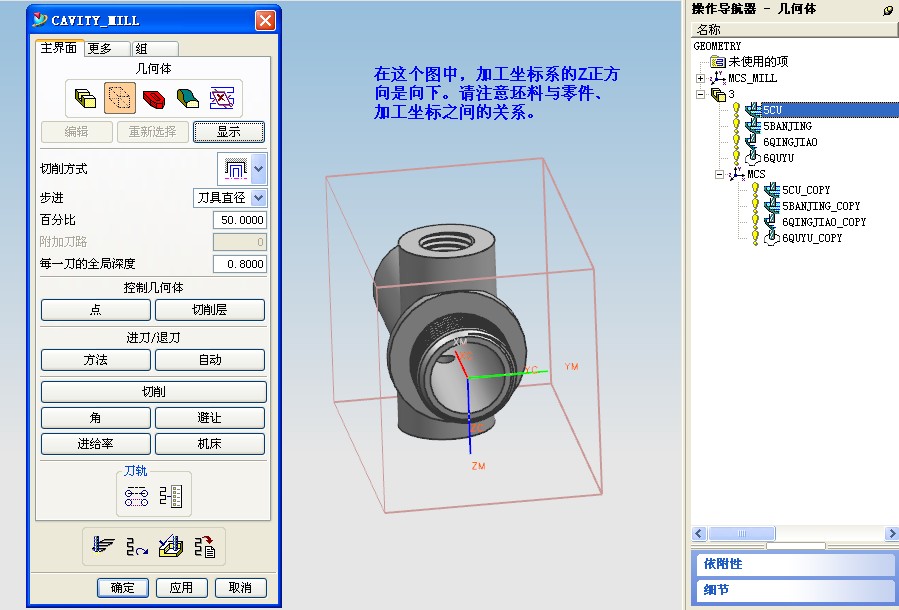Image resolution: width=899 pixels, height=610 pixels.
Task: Click the List tool path icon
Action: (x=205, y=546)
